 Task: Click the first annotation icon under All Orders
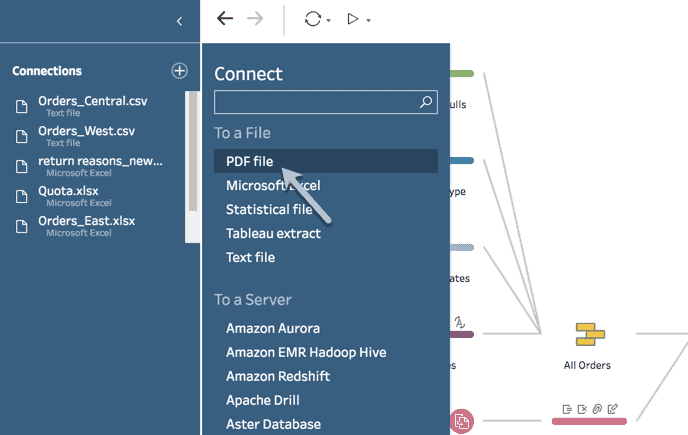click(567, 410)
